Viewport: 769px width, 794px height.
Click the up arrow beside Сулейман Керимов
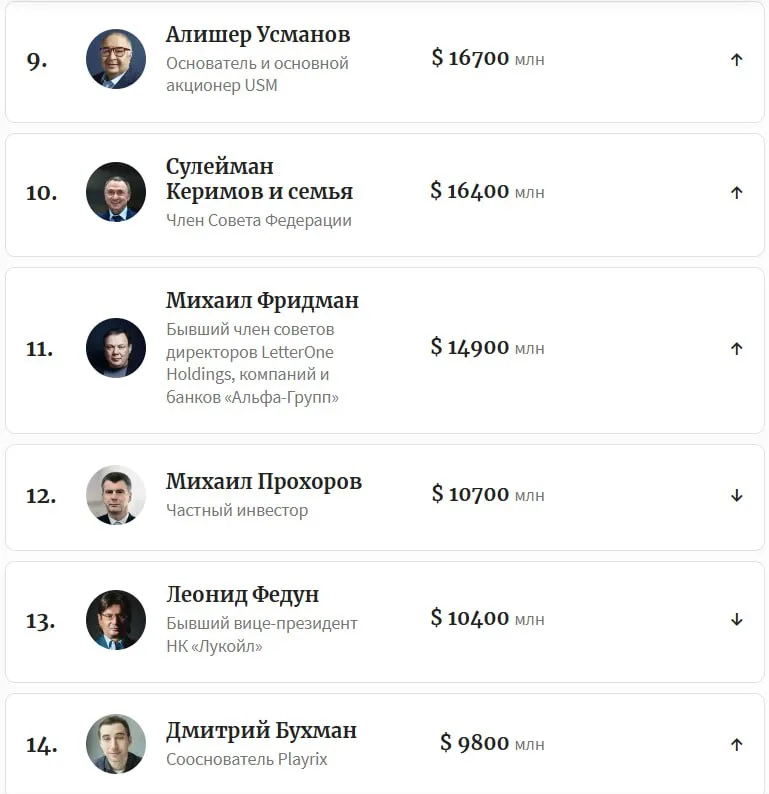(x=736, y=193)
